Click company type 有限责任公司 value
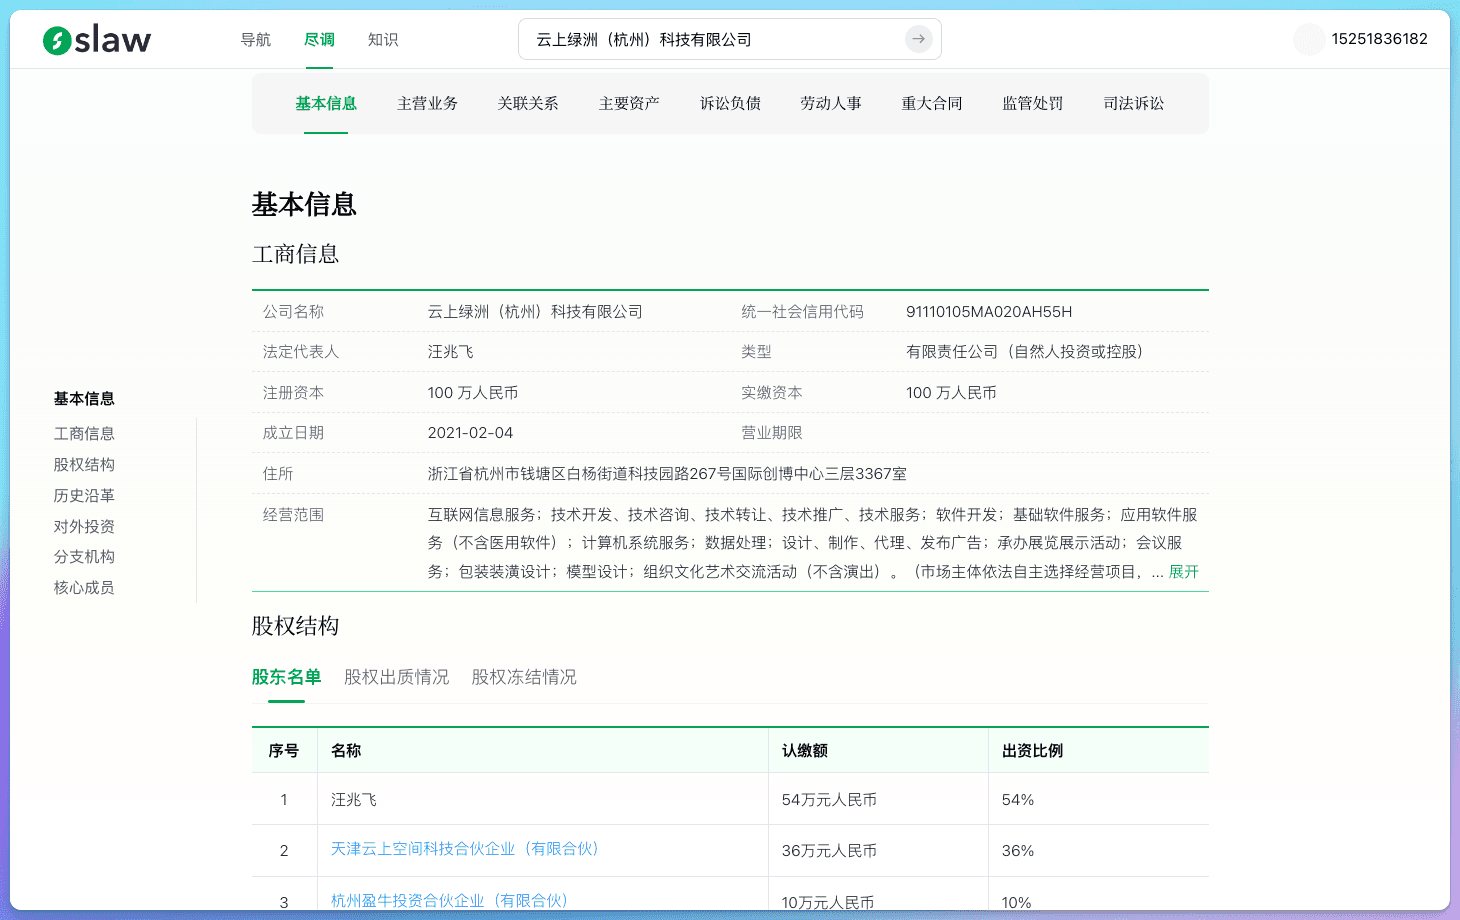The height and width of the screenshot is (920, 1460). coord(1025,352)
